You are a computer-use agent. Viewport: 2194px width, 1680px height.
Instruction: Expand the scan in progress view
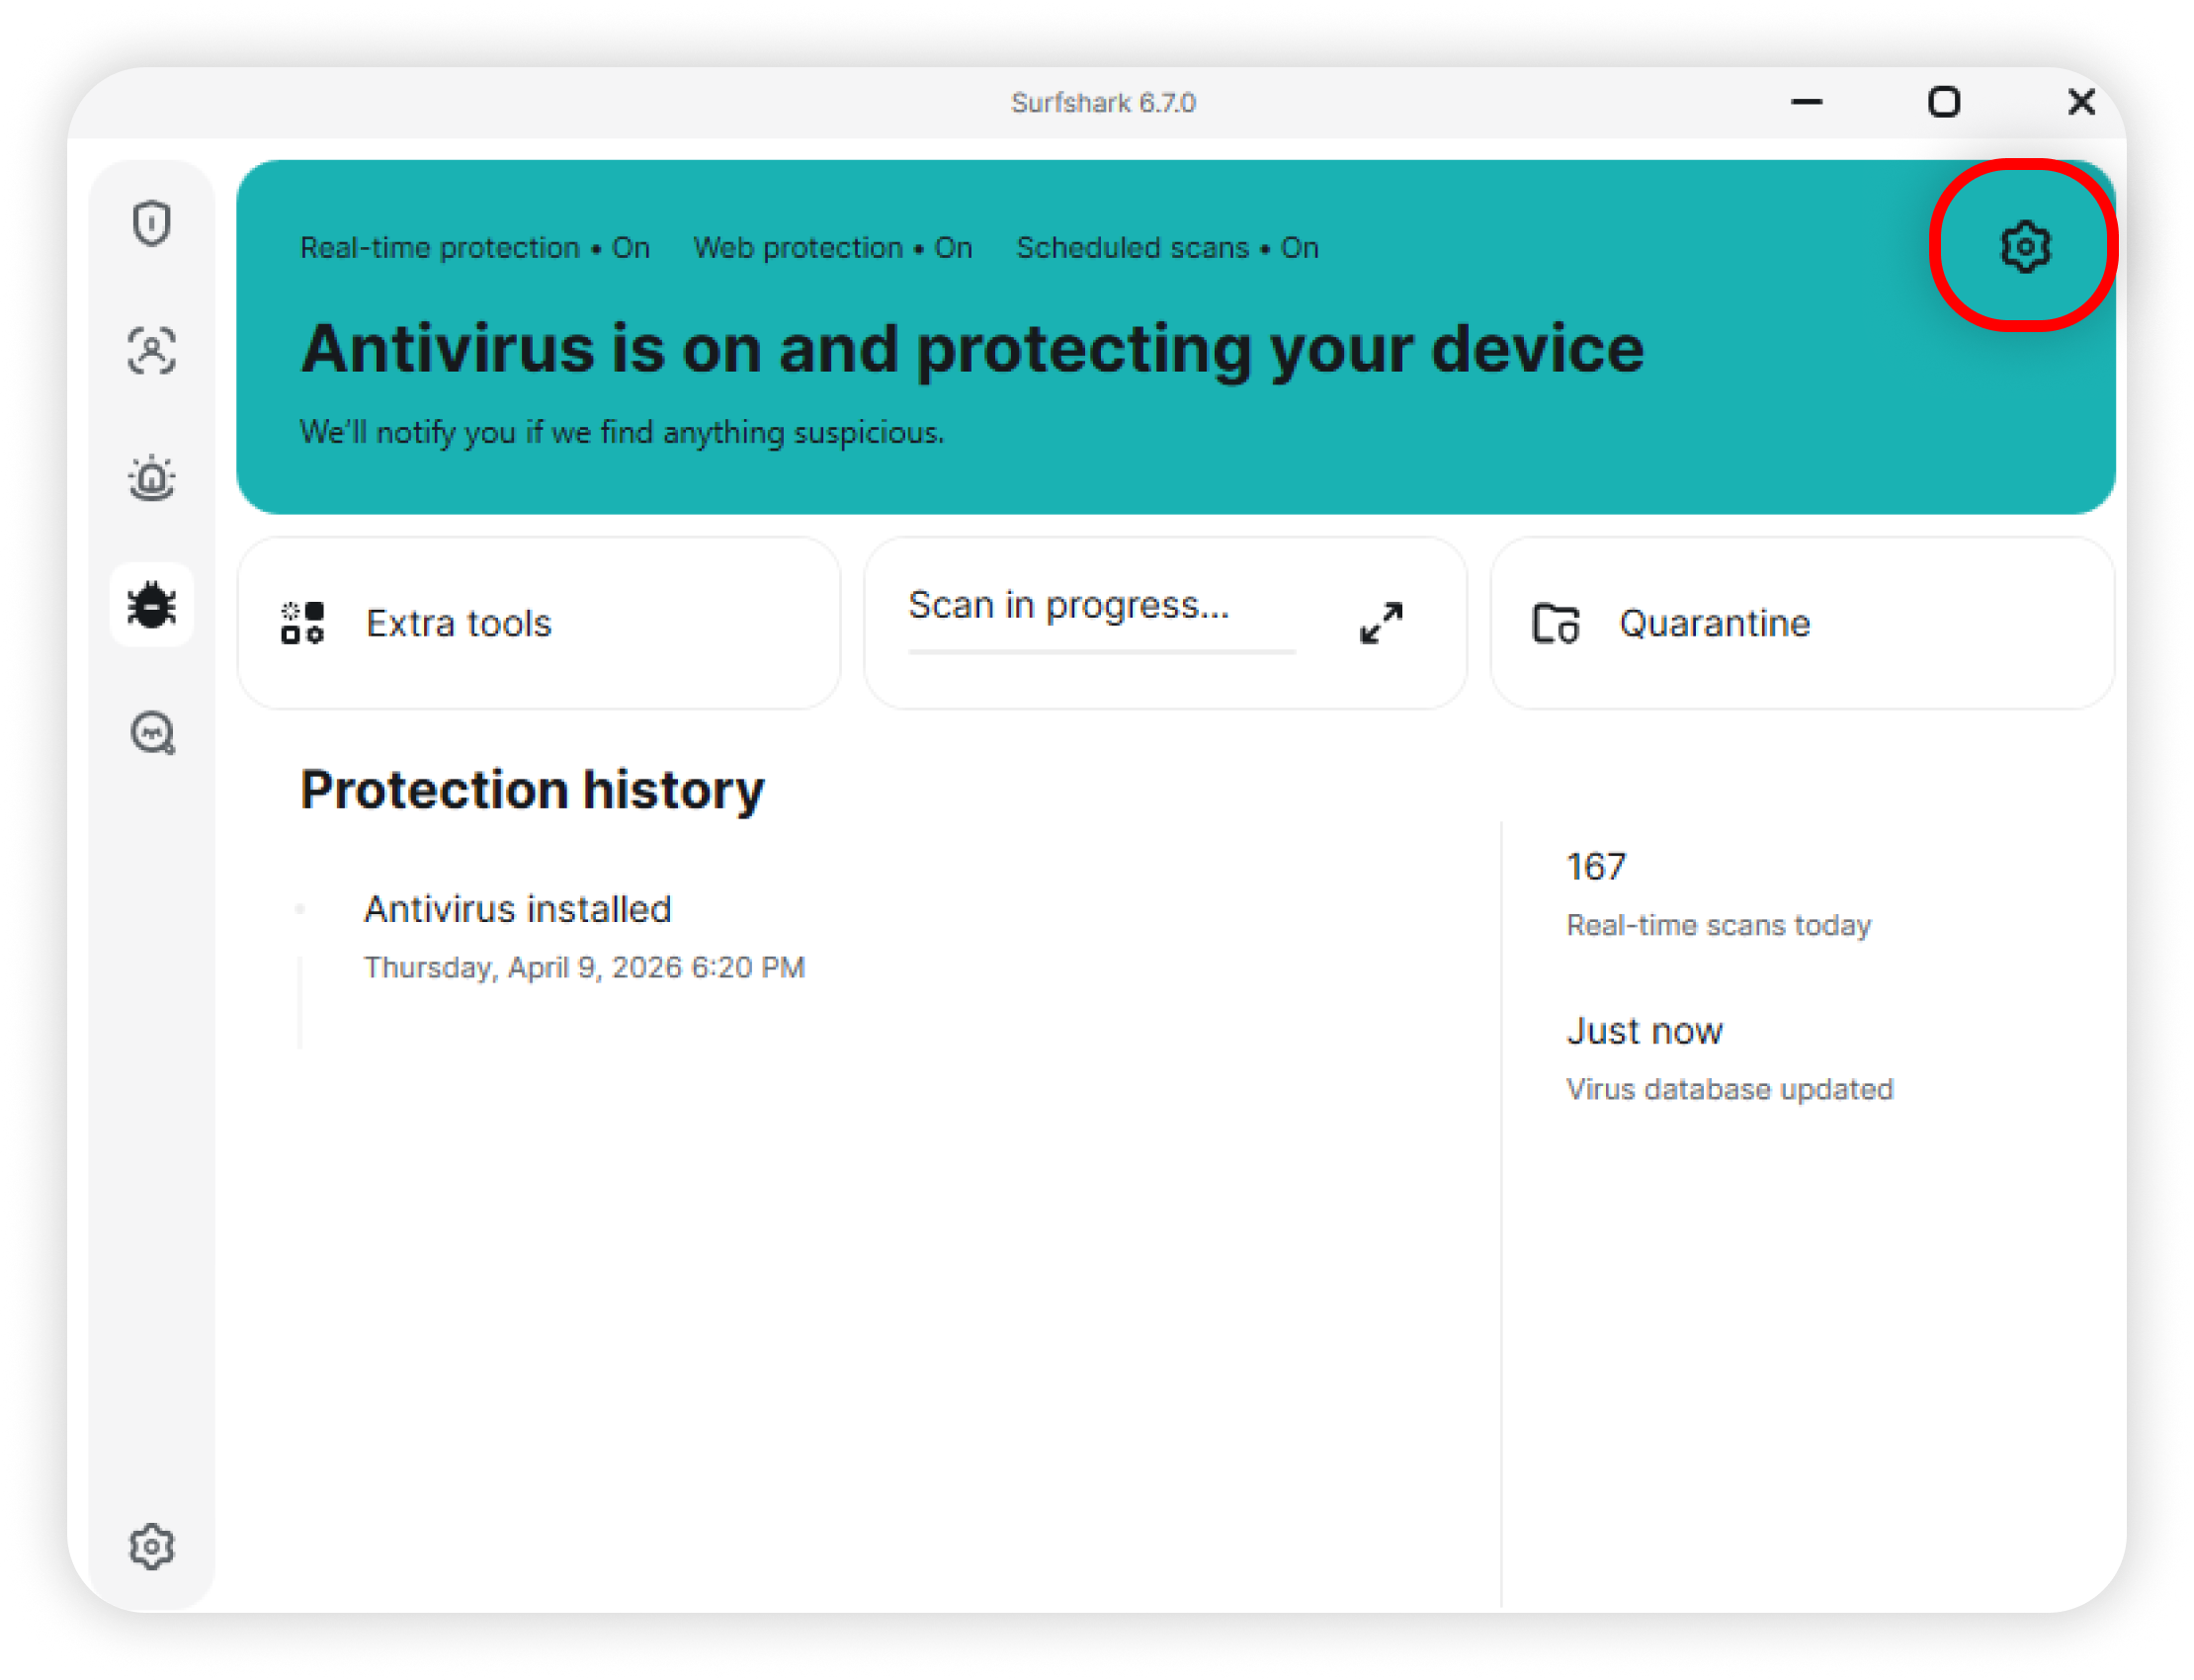1381,623
